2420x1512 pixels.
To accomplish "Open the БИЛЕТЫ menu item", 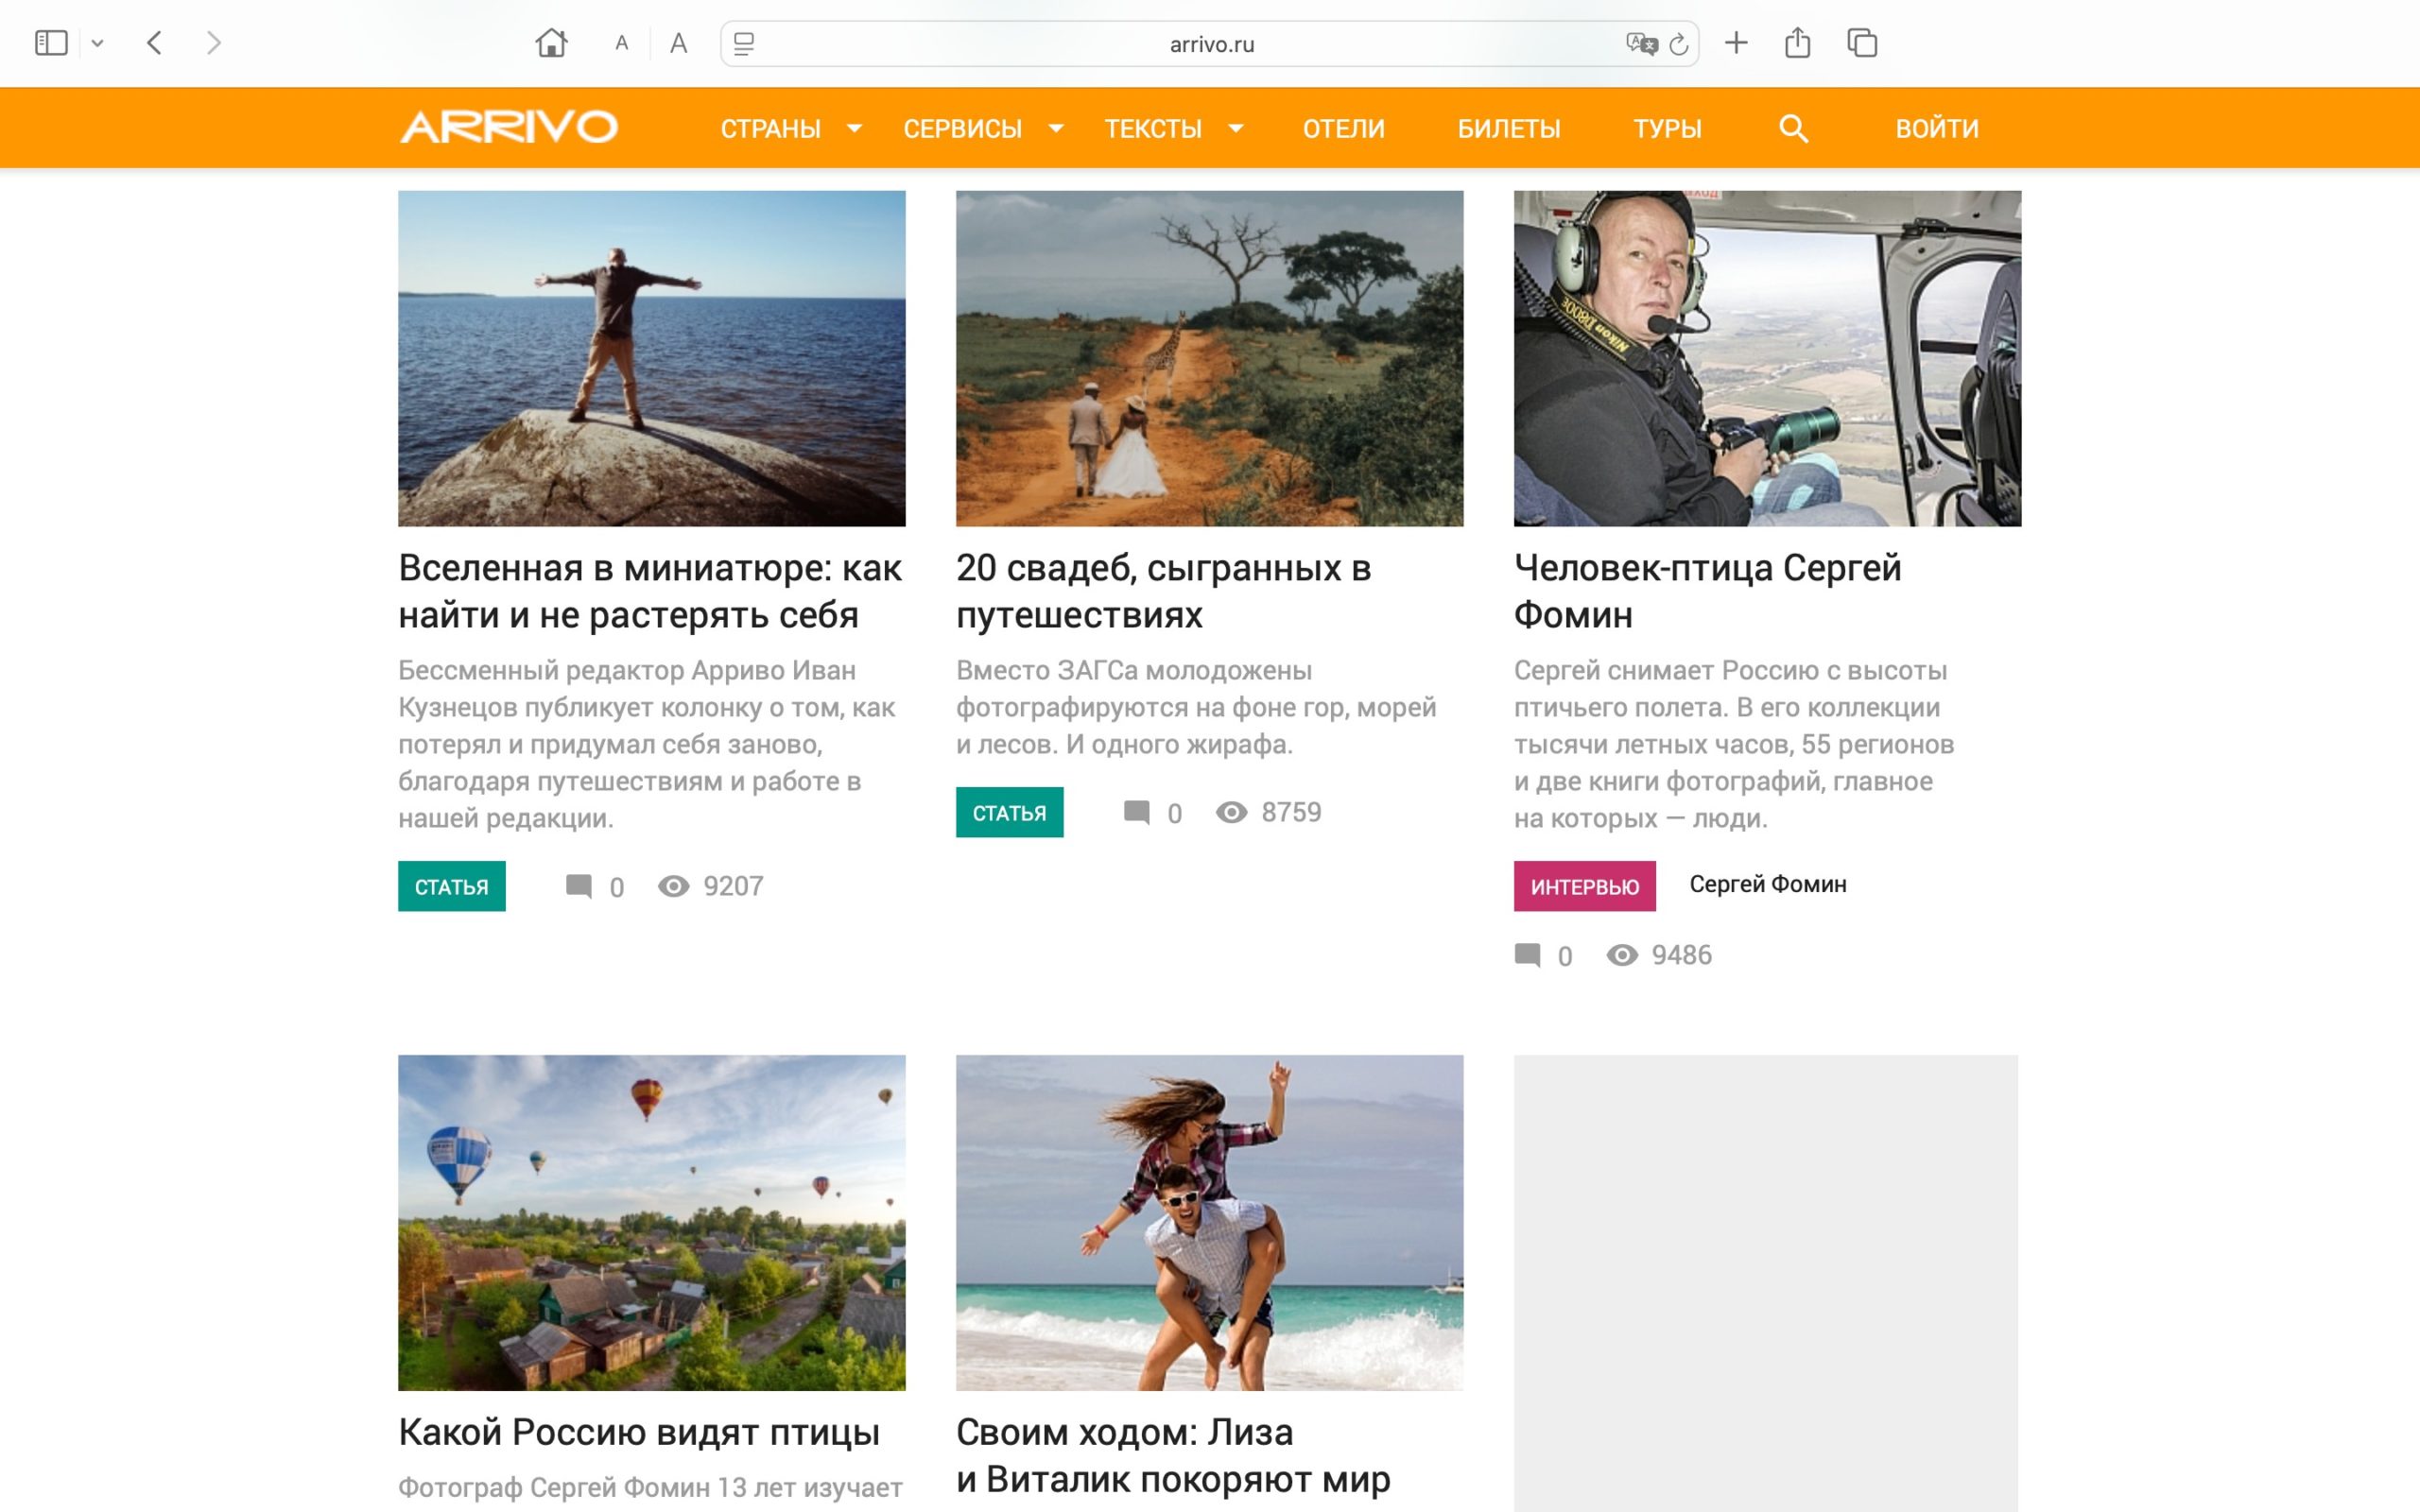I will 1508,128.
